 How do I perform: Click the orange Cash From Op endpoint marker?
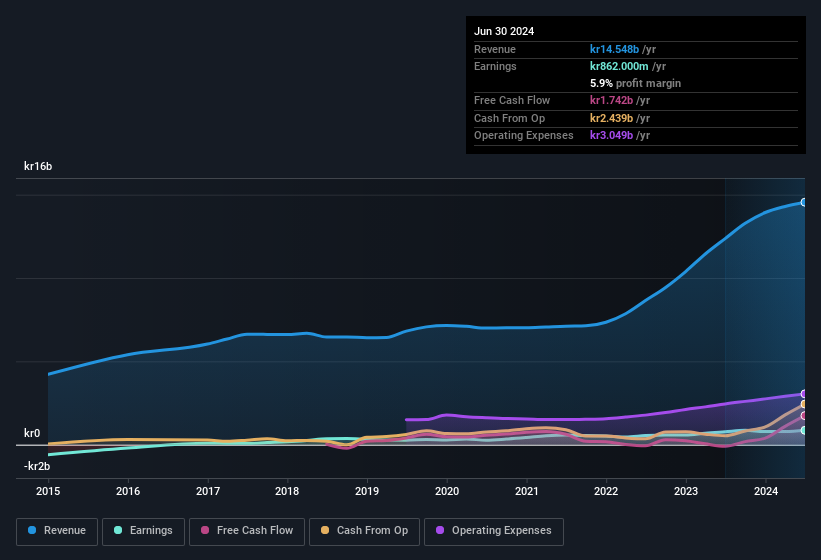click(x=804, y=404)
